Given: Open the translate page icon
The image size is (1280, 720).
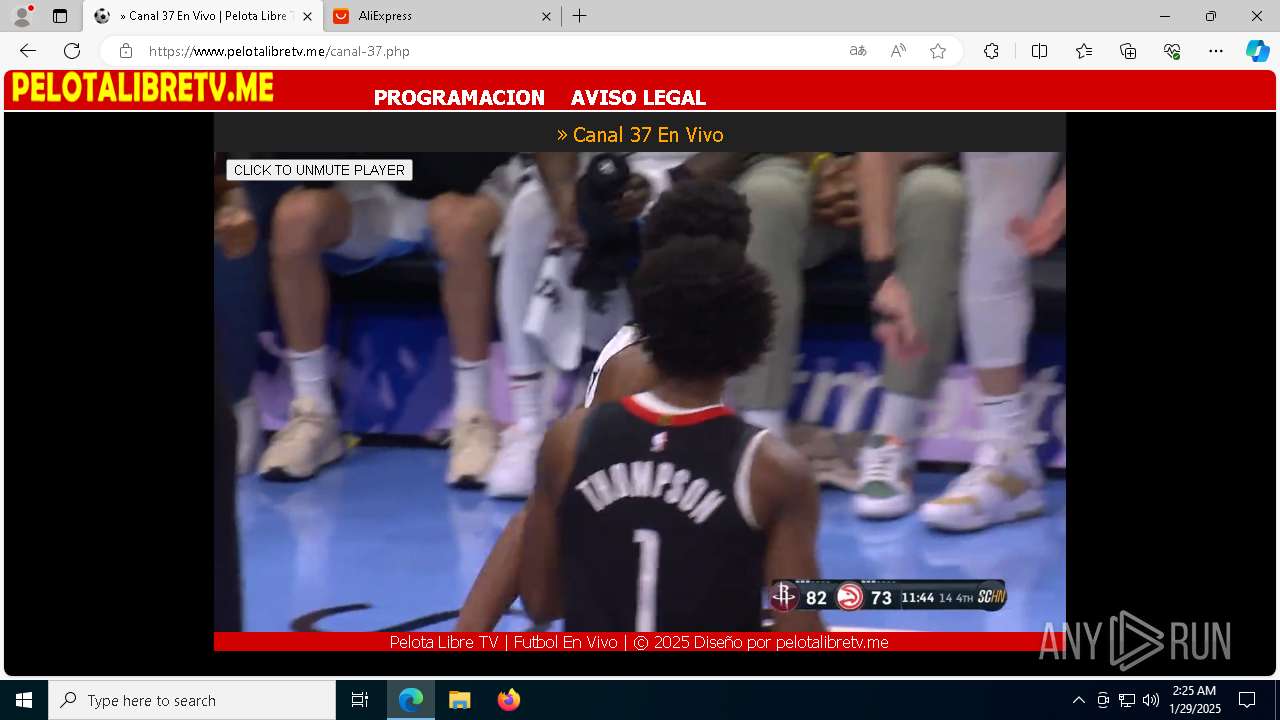Looking at the screenshot, I should [858, 51].
